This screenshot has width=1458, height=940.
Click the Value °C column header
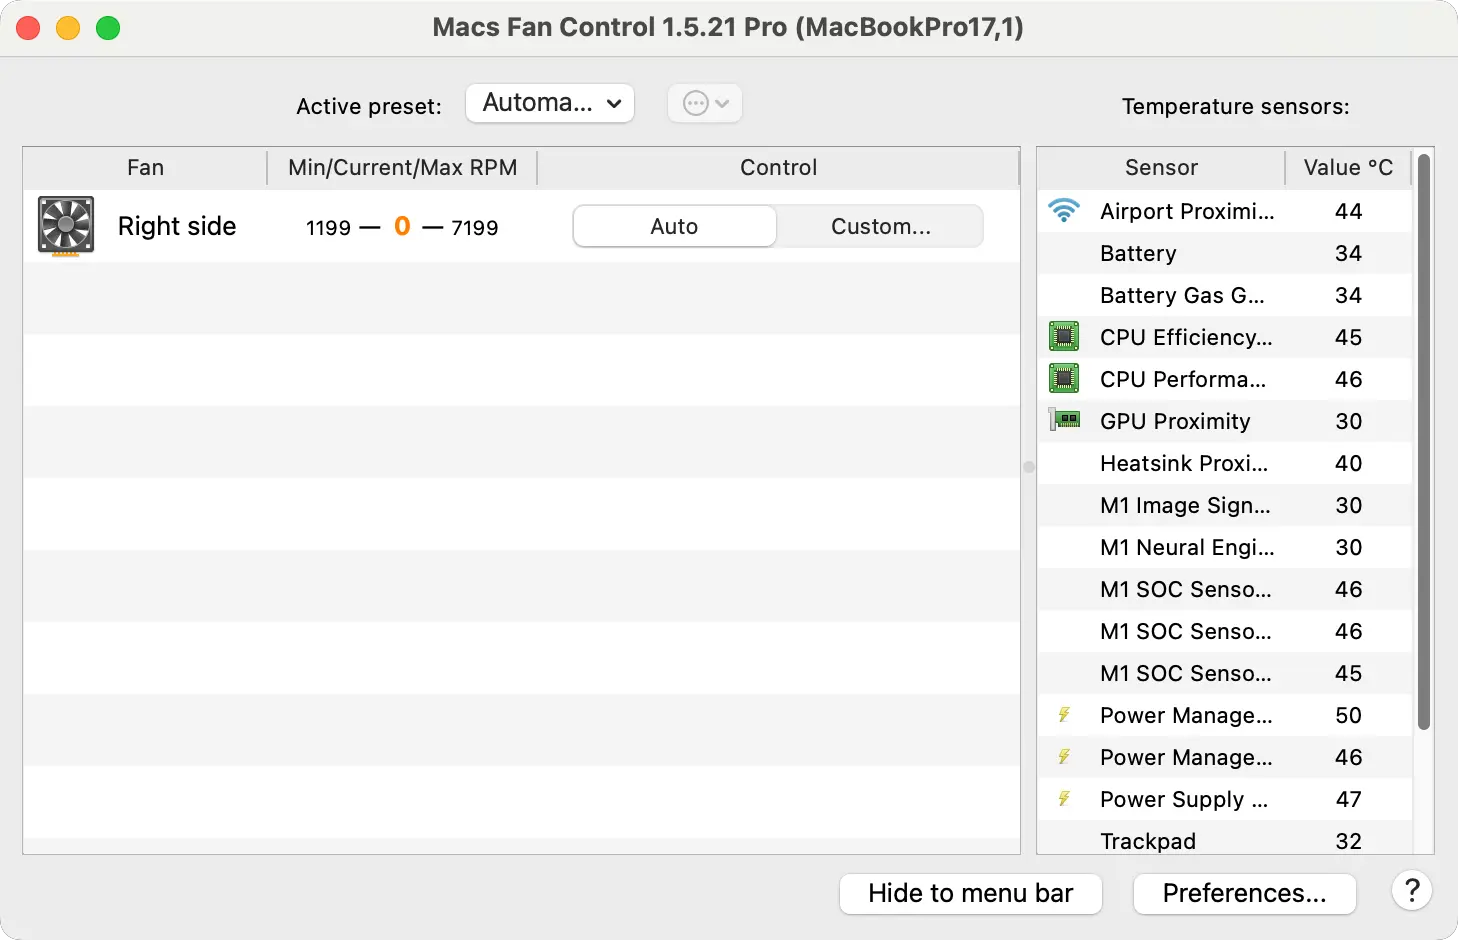[x=1347, y=168]
